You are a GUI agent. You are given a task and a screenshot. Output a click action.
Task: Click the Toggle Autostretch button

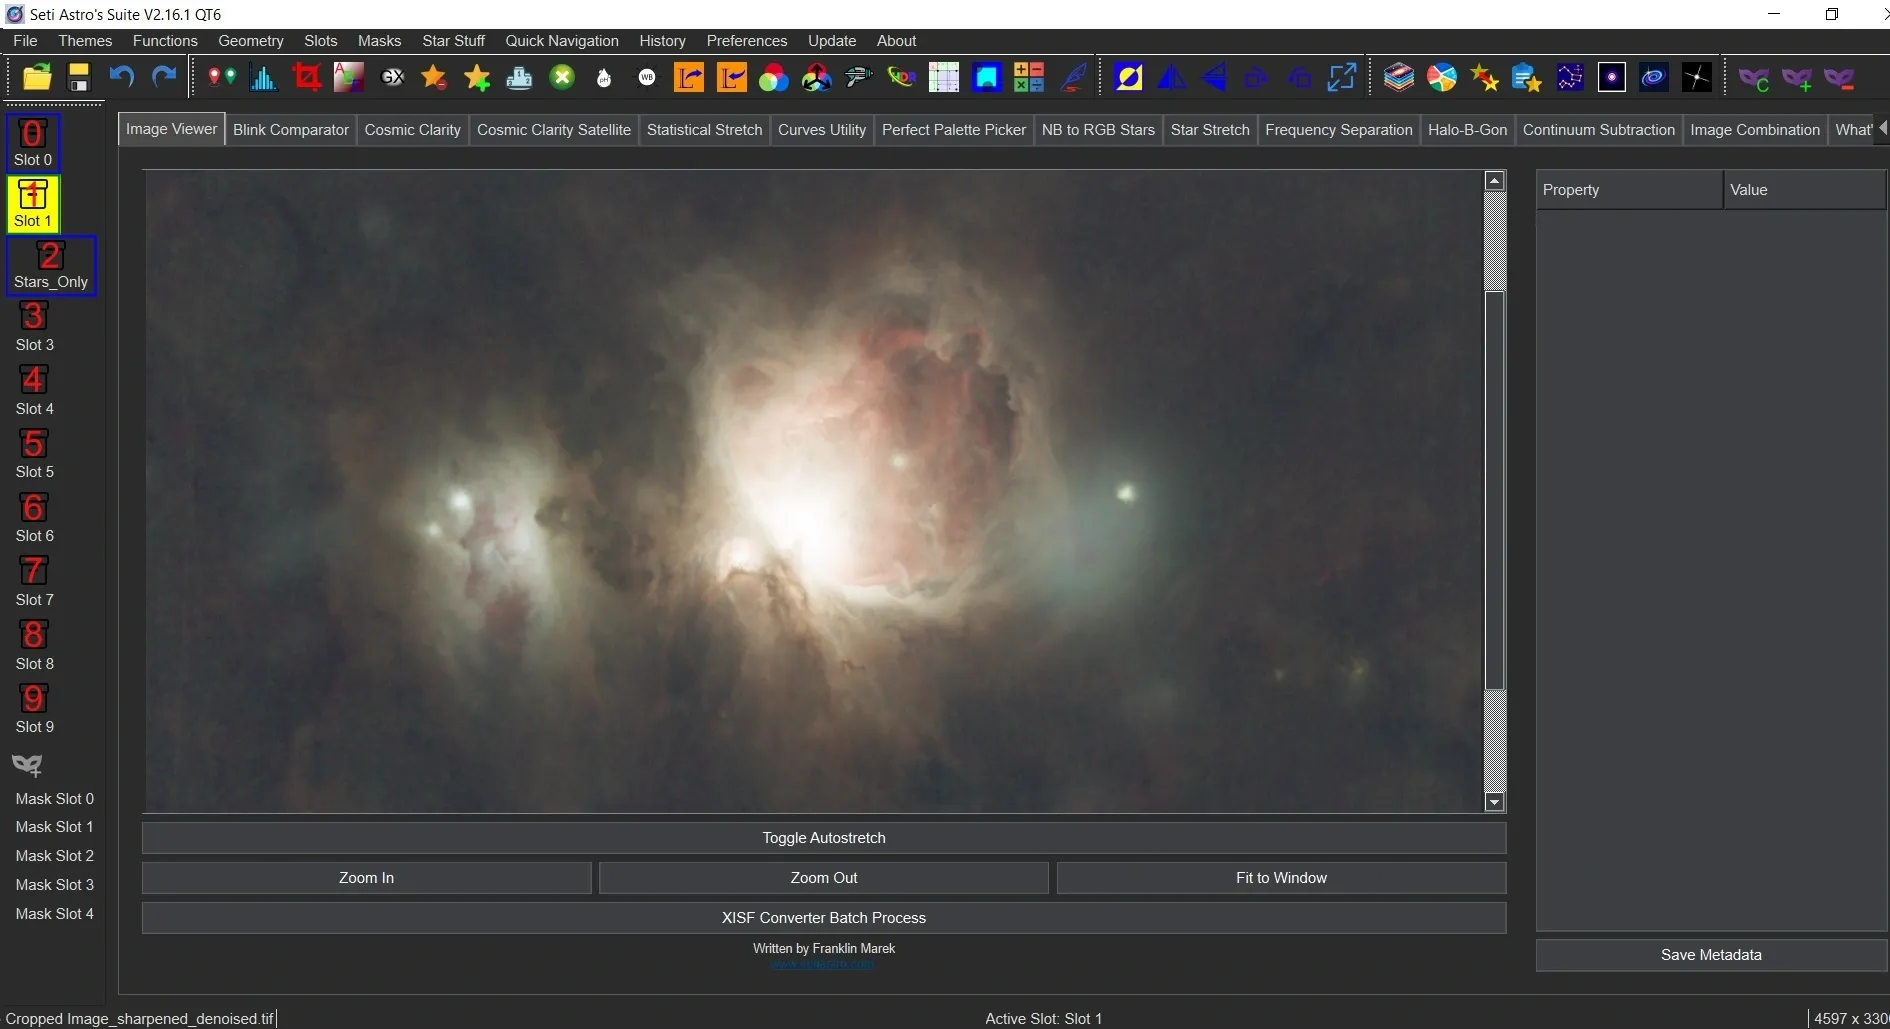click(824, 838)
